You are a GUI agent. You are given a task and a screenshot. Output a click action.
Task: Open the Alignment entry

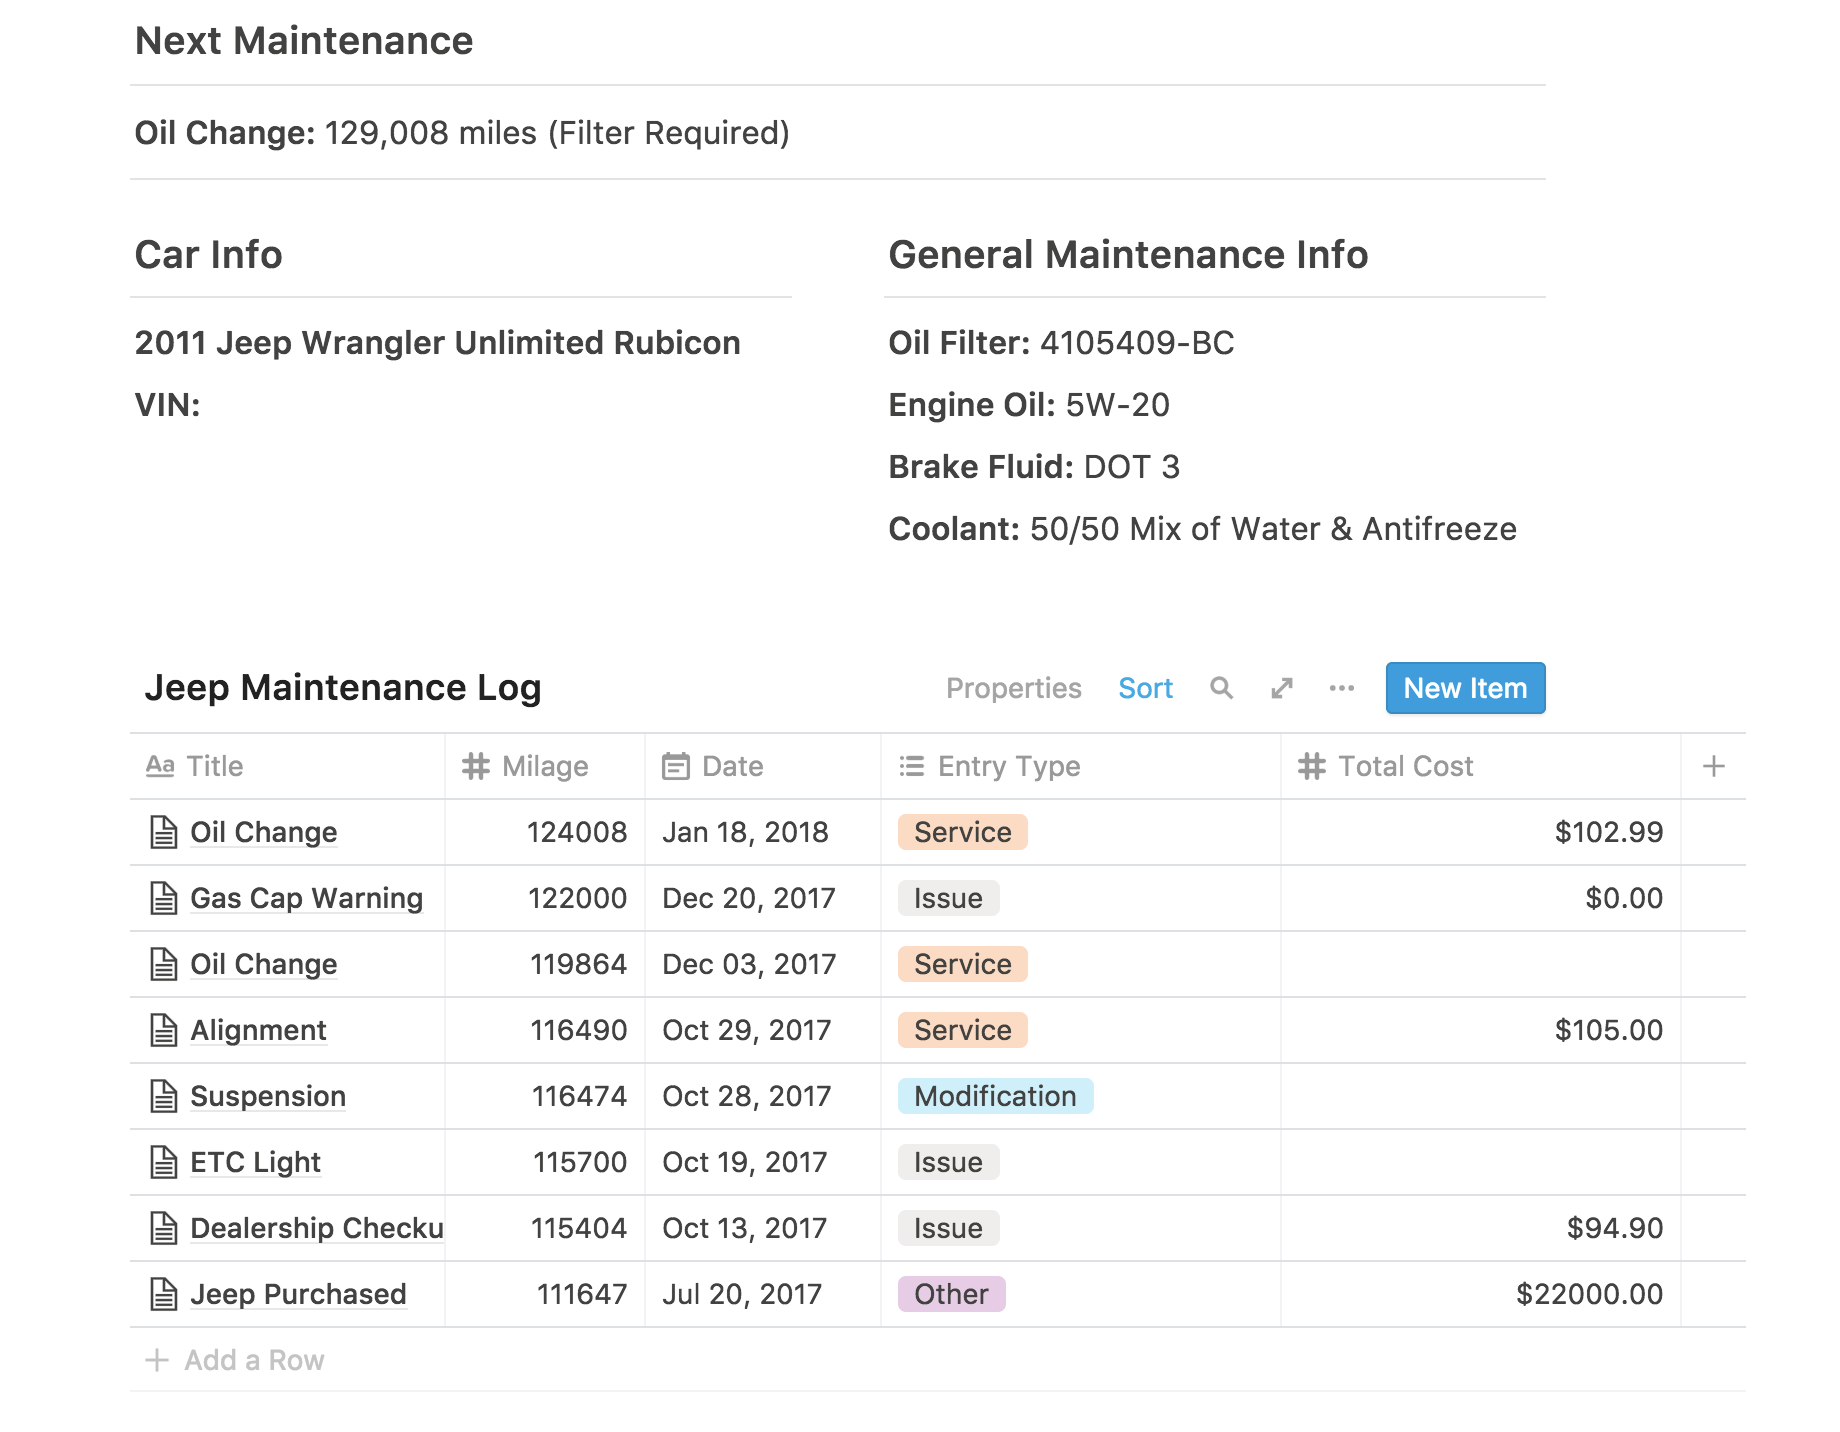pyautogui.click(x=258, y=1030)
